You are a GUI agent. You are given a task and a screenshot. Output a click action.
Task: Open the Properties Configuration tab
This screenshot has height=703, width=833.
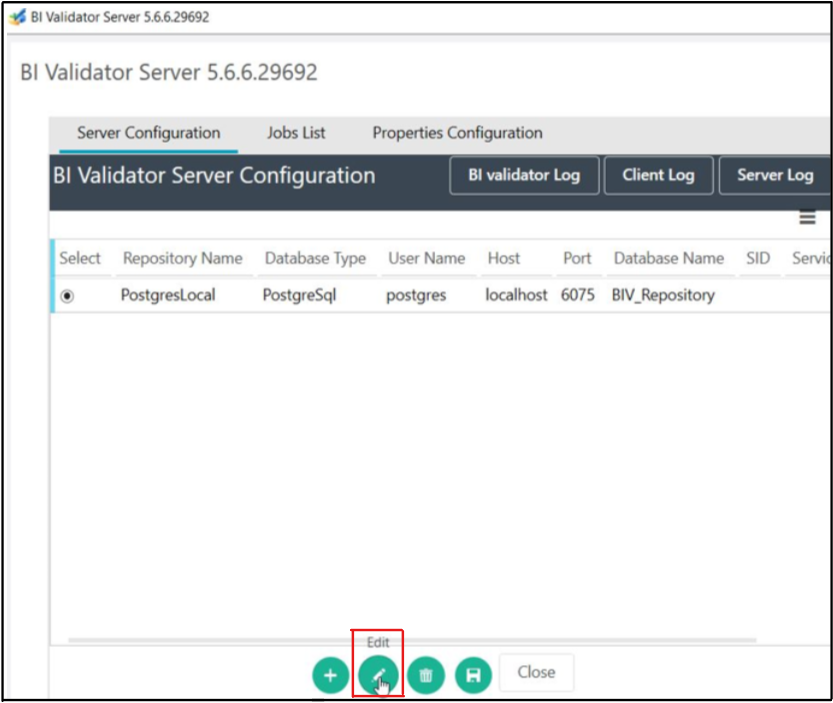pyautogui.click(x=457, y=133)
